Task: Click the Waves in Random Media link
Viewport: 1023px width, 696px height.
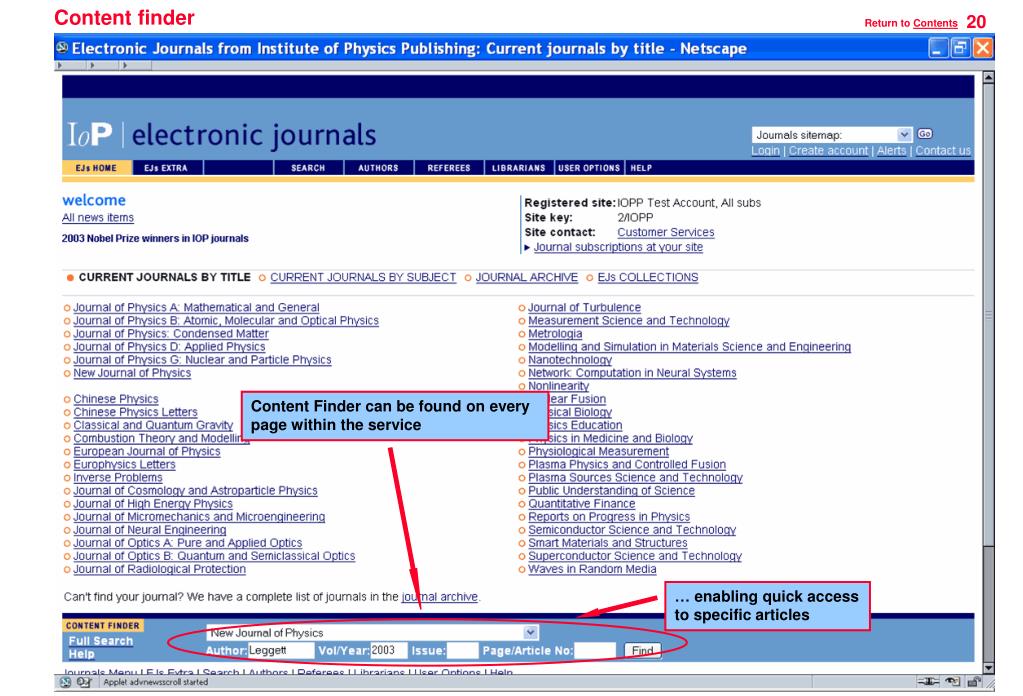Action: pyautogui.click(x=592, y=569)
